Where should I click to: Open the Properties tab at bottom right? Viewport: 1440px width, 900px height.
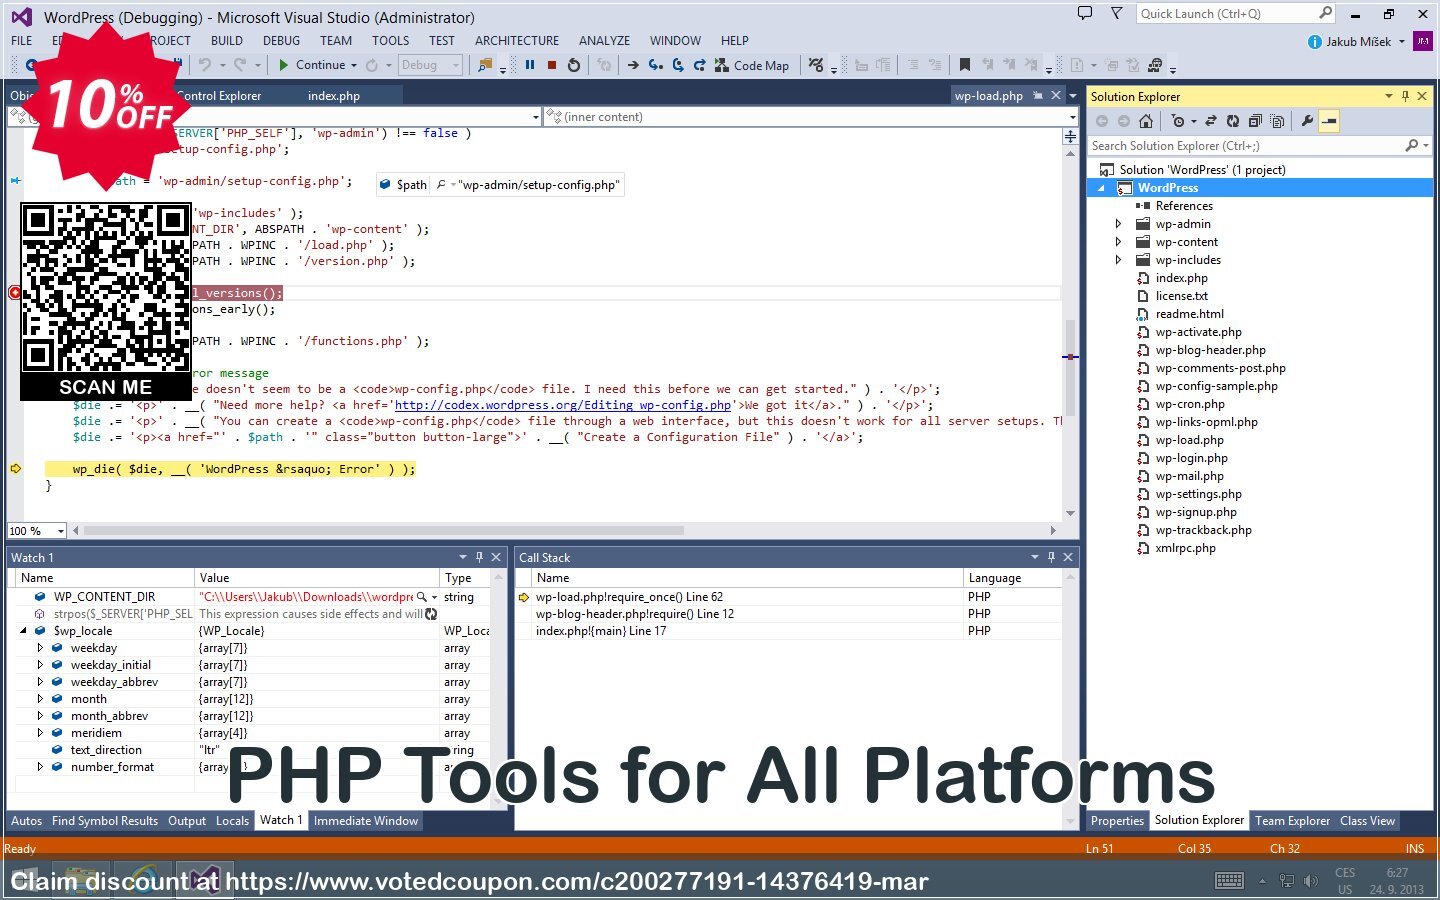1117,821
